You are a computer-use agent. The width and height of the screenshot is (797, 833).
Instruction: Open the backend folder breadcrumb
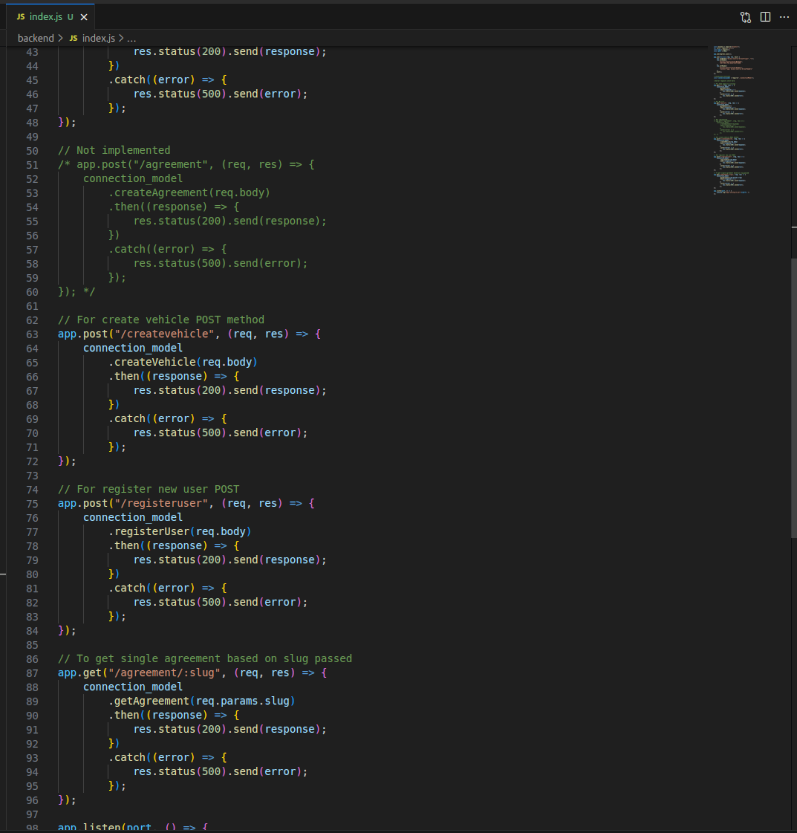coord(35,38)
